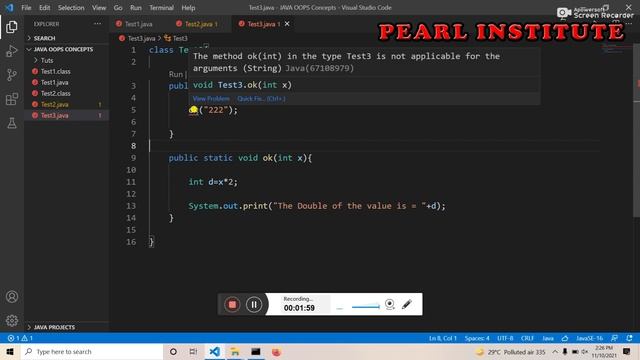Click CRLF line ending status
This screenshot has width=640, height=360.
527,338
